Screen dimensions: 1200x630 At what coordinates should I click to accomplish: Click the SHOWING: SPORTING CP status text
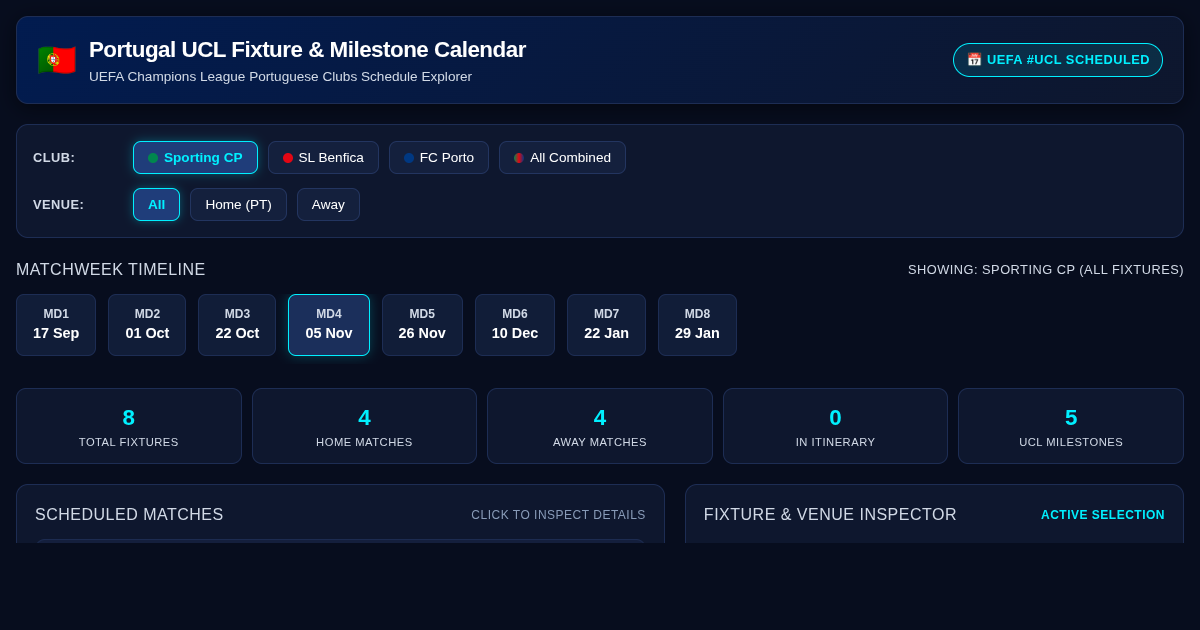coord(1046,270)
